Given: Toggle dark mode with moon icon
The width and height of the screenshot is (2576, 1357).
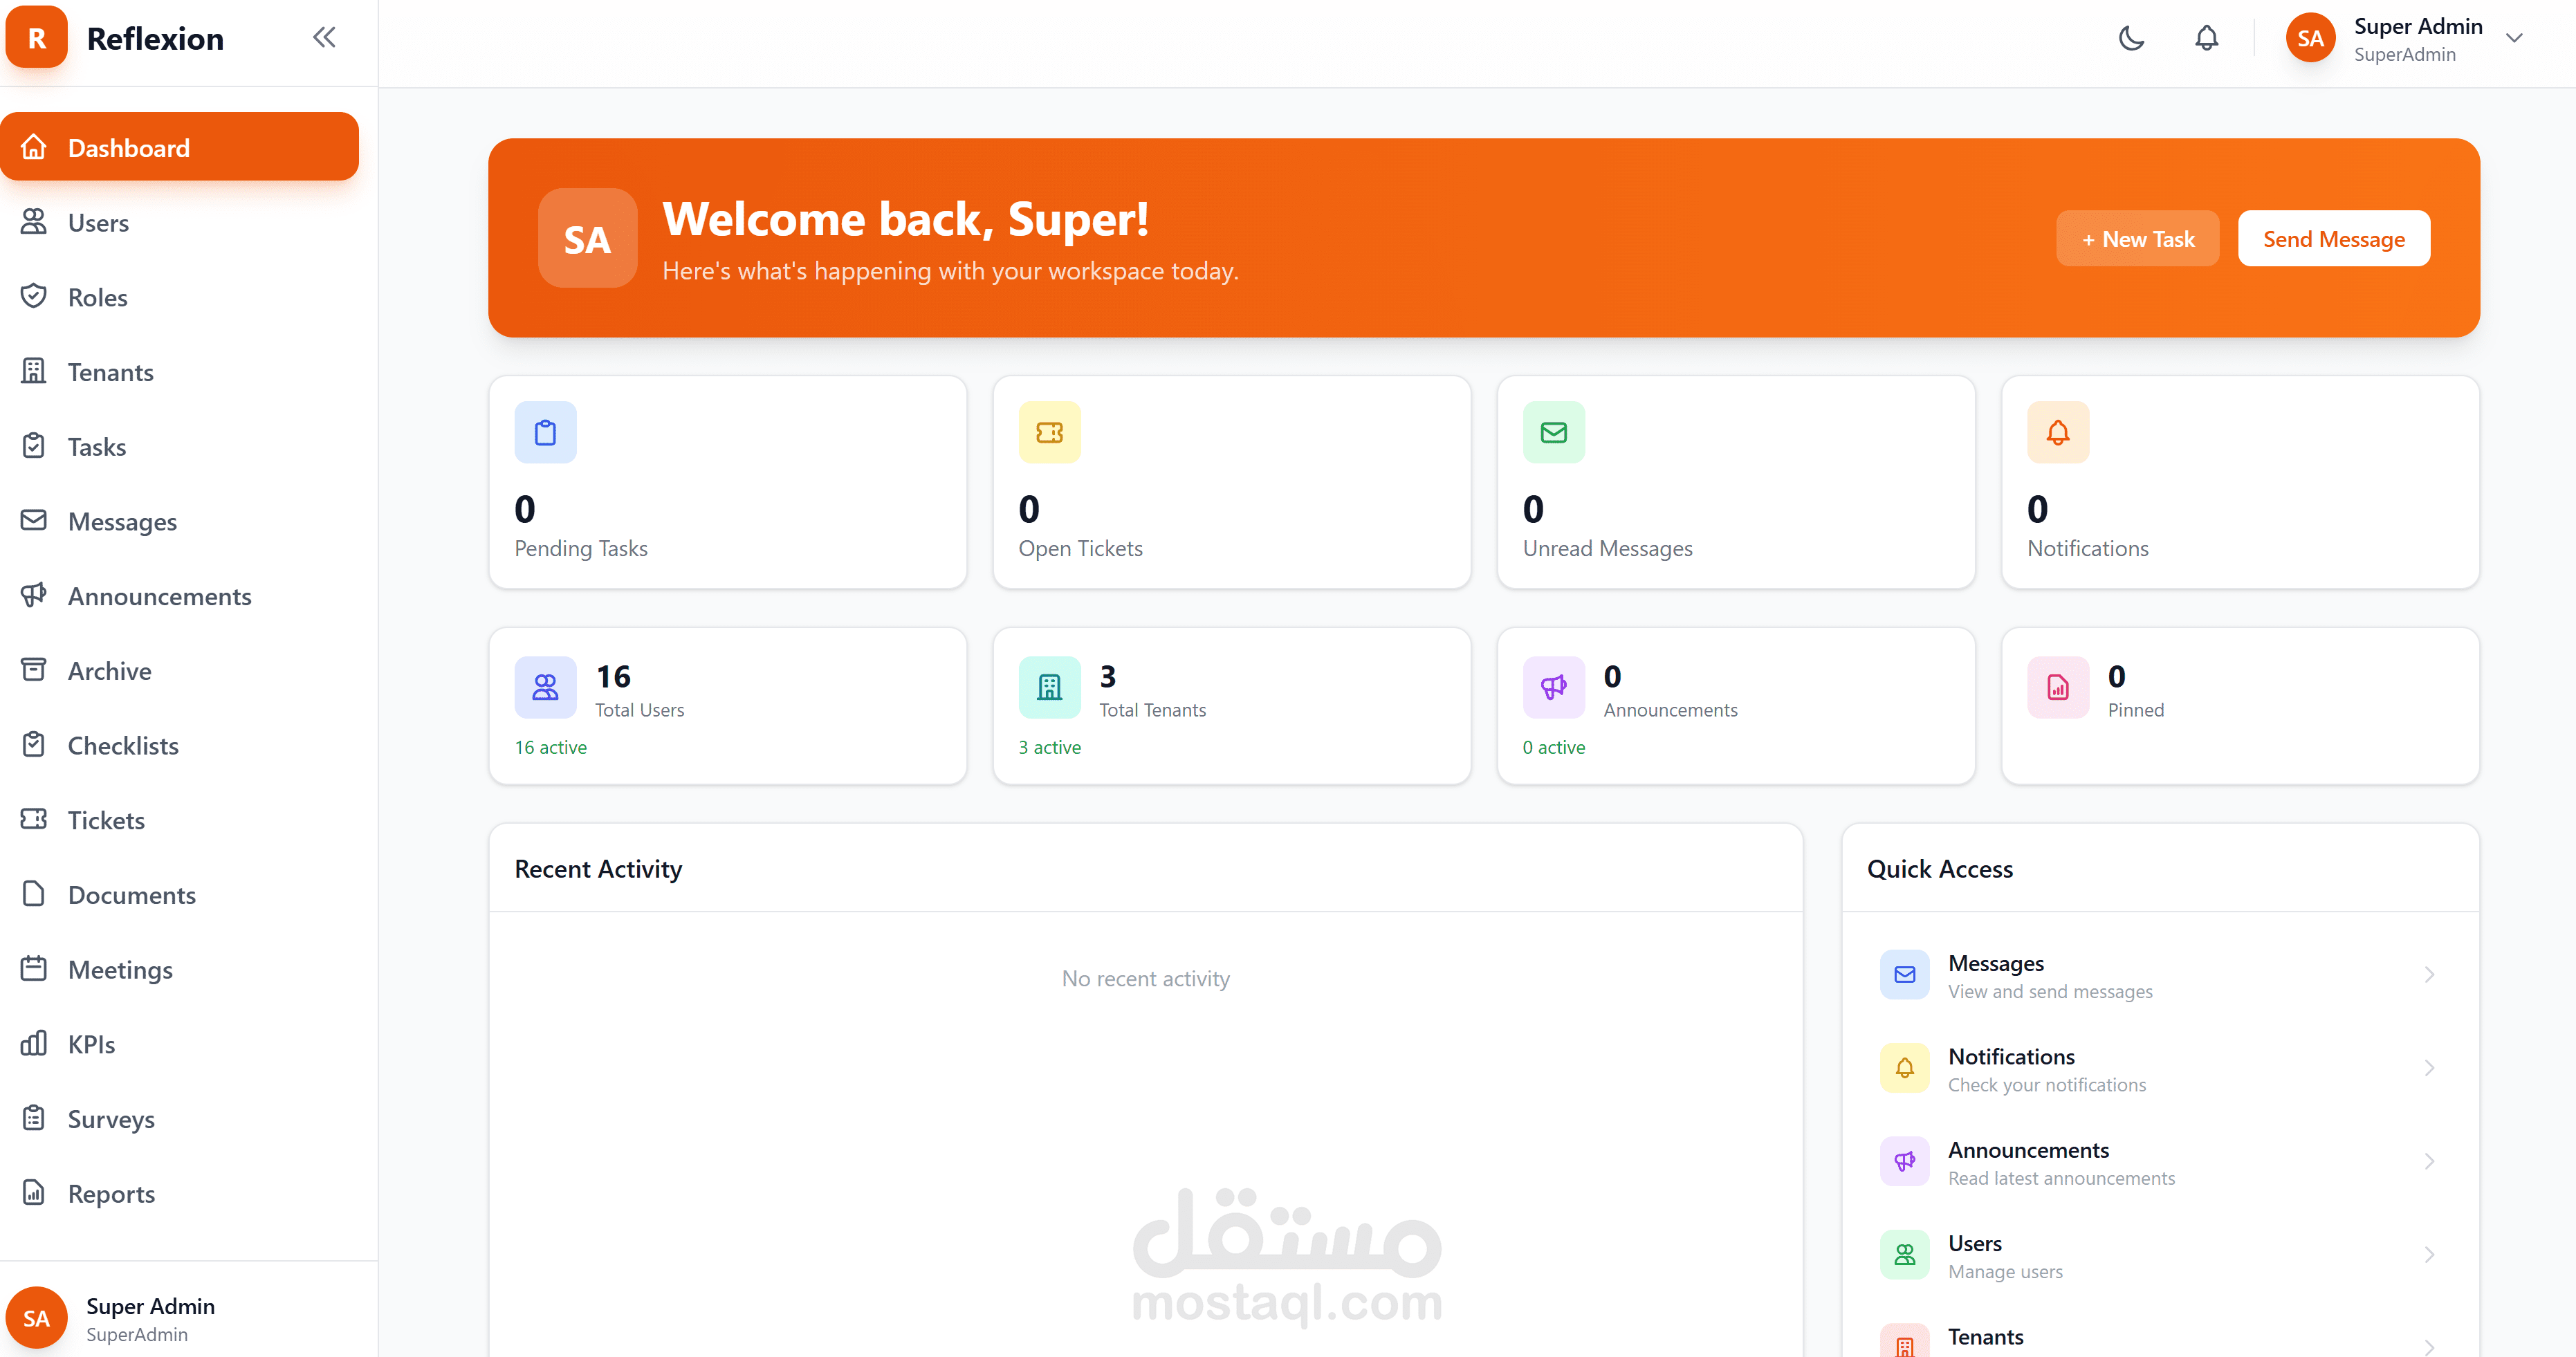Looking at the screenshot, I should tap(2131, 39).
